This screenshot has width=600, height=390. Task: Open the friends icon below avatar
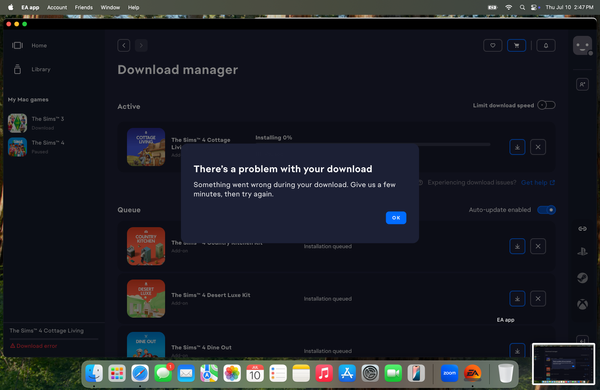pyautogui.click(x=582, y=85)
